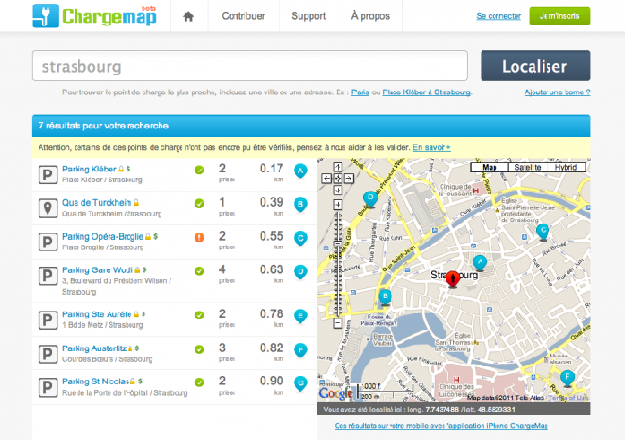This screenshot has width=625, height=440.
Task: Click parking icon of Parking Gare Wodli row
Action: [47, 276]
